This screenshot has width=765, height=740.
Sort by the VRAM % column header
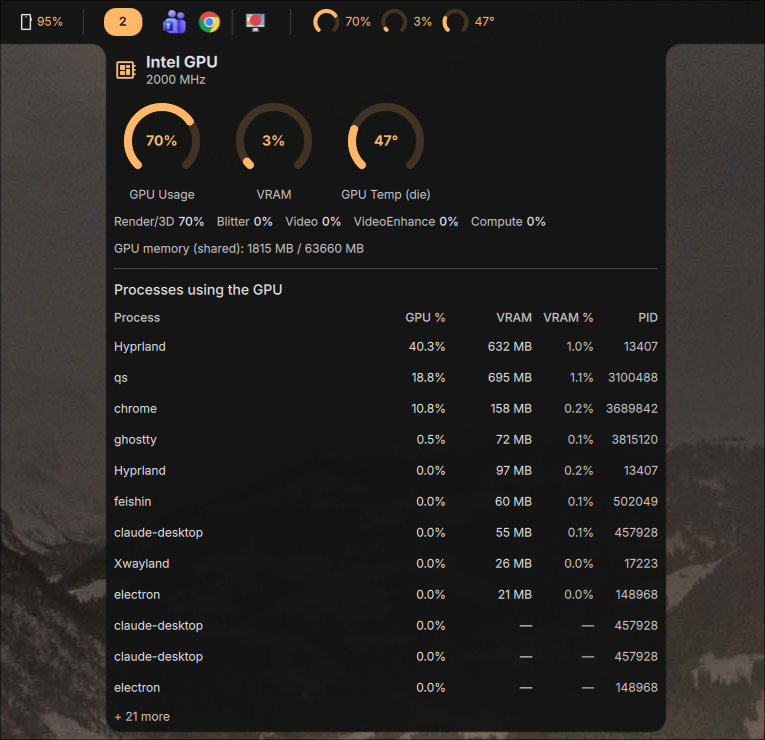pyautogui.click(x=568, y=318)
